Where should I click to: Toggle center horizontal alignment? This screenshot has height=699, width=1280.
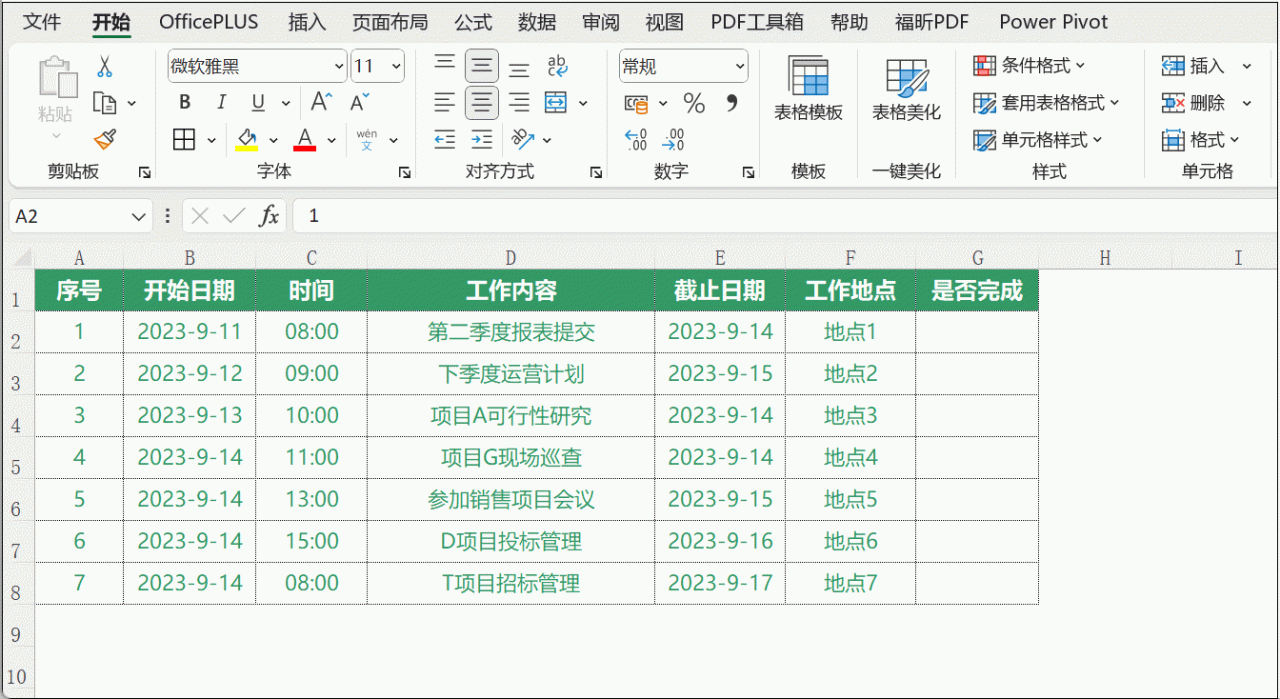[x=482, y=102]
